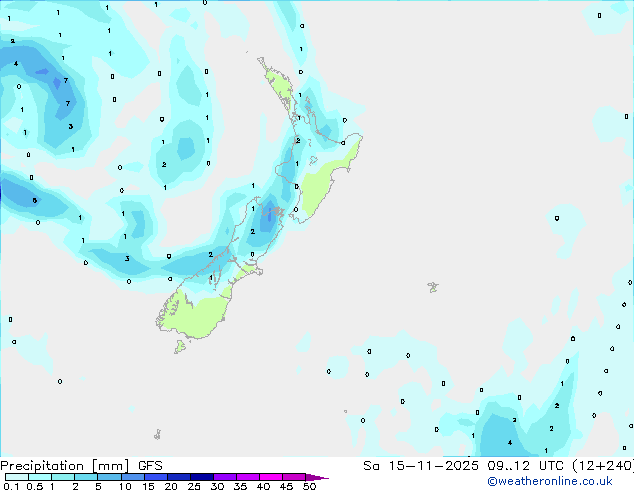Click the 'Precipitation [mm] GFS' title text
The image size is (634, 490).
(81, 466)
